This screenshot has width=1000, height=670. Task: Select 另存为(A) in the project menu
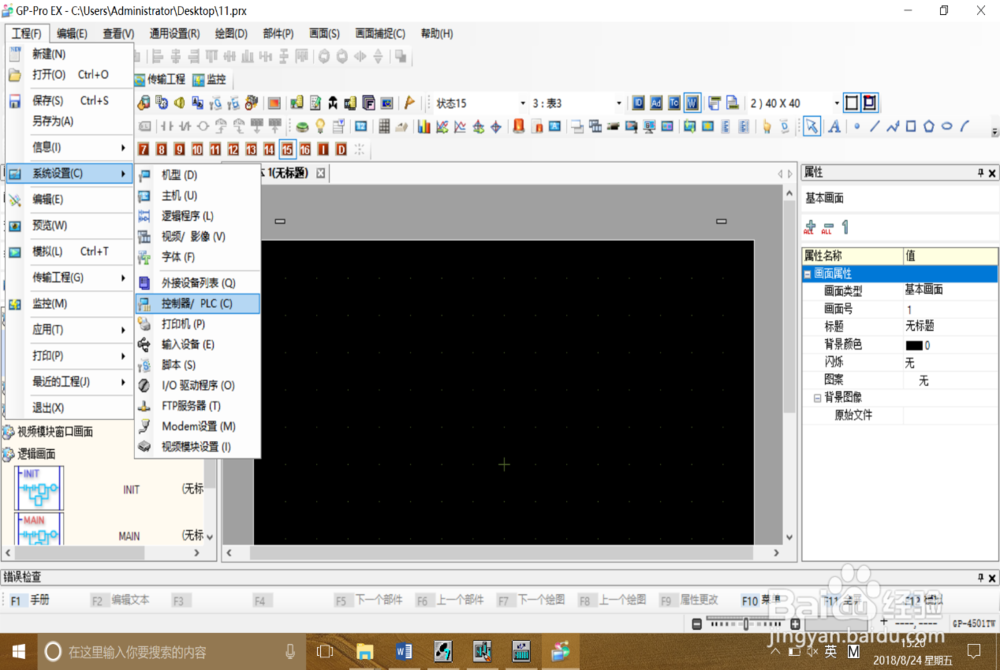[70, 121]
